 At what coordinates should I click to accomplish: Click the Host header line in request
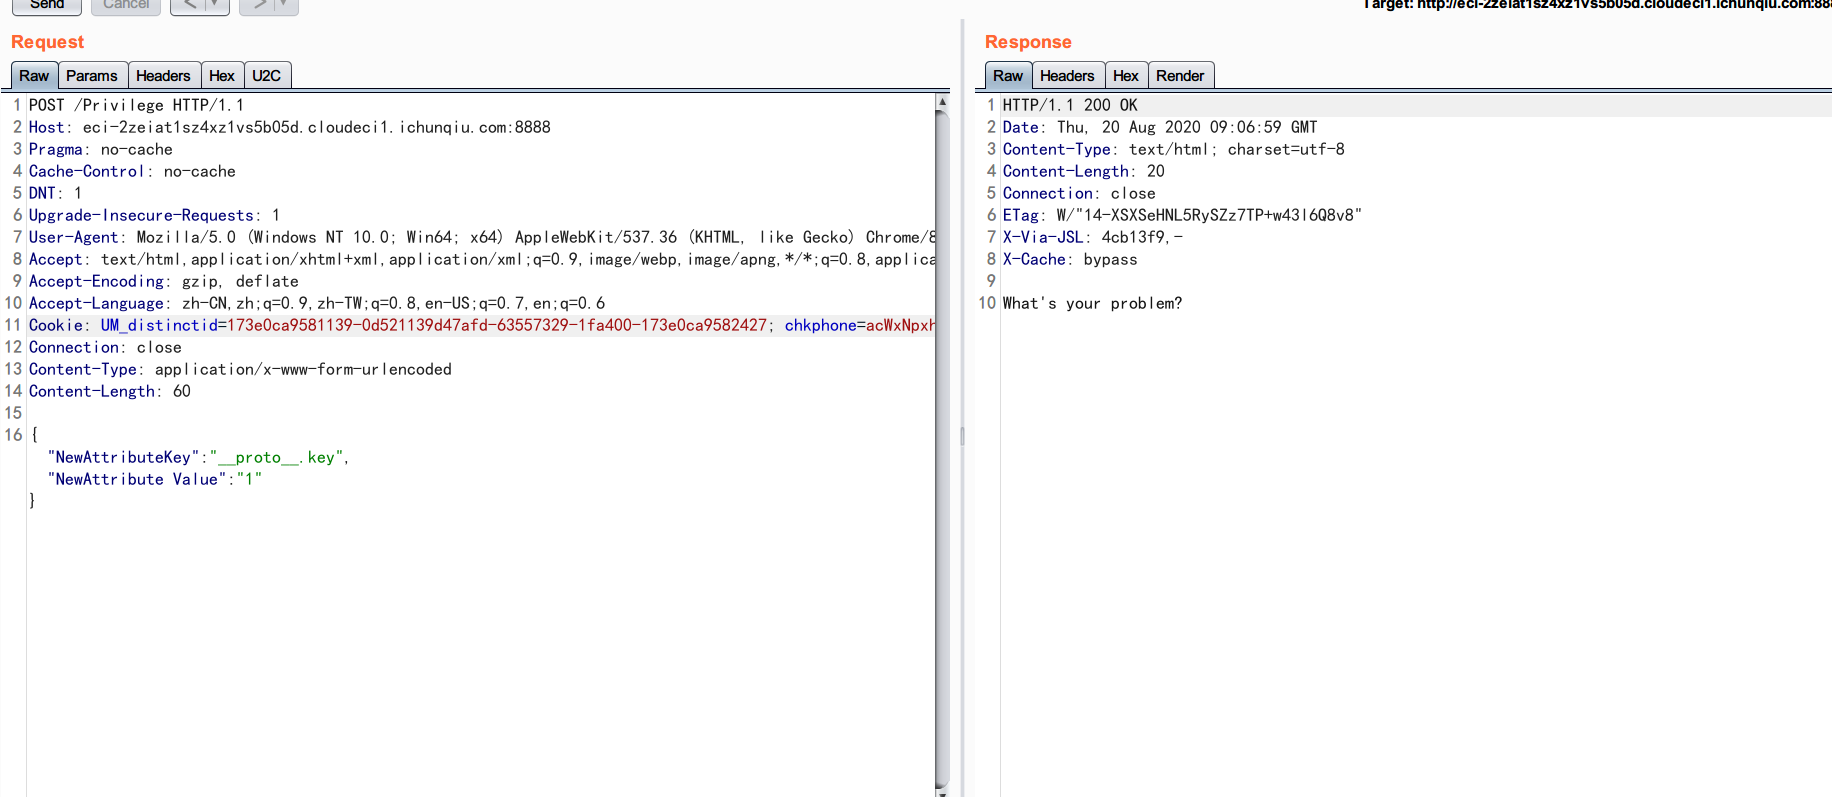tap(290, 127)
